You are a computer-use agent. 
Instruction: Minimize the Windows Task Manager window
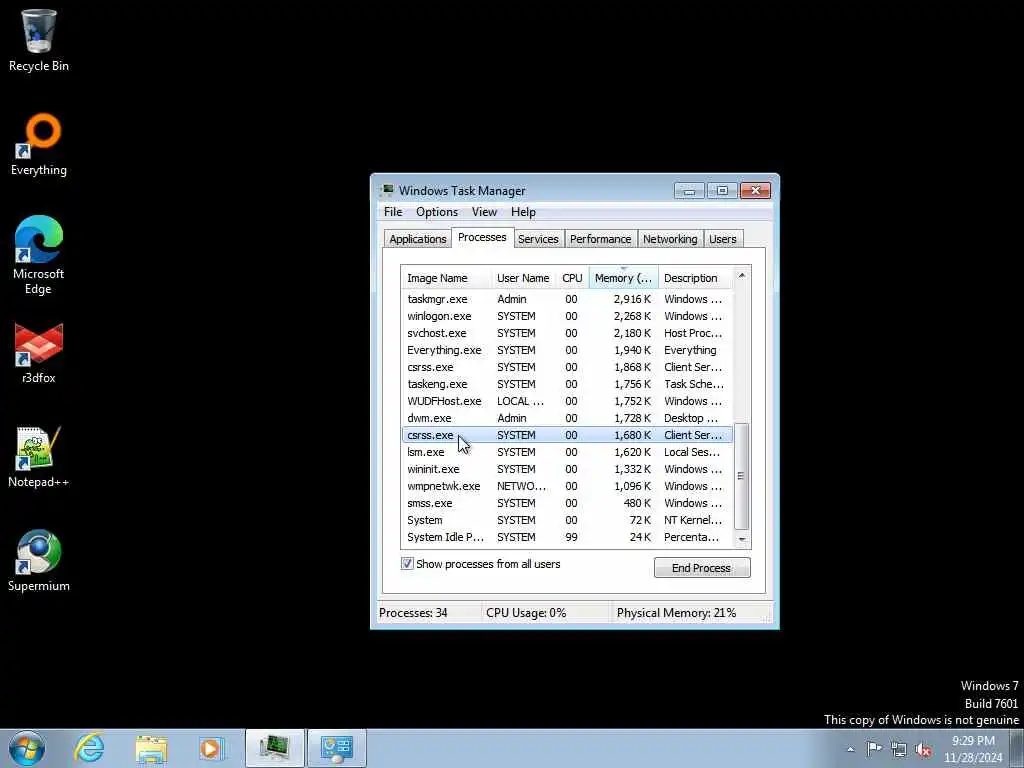click(689, 190)
